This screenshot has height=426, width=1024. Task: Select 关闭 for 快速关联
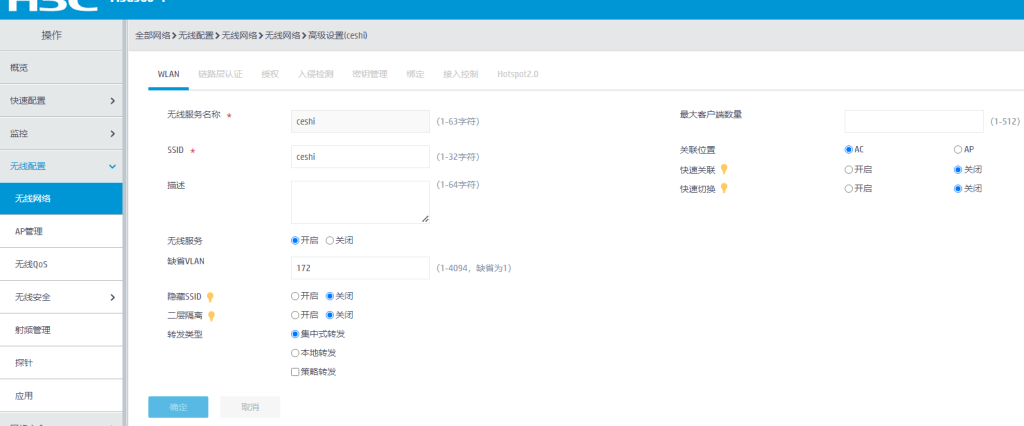click(958, 170)
